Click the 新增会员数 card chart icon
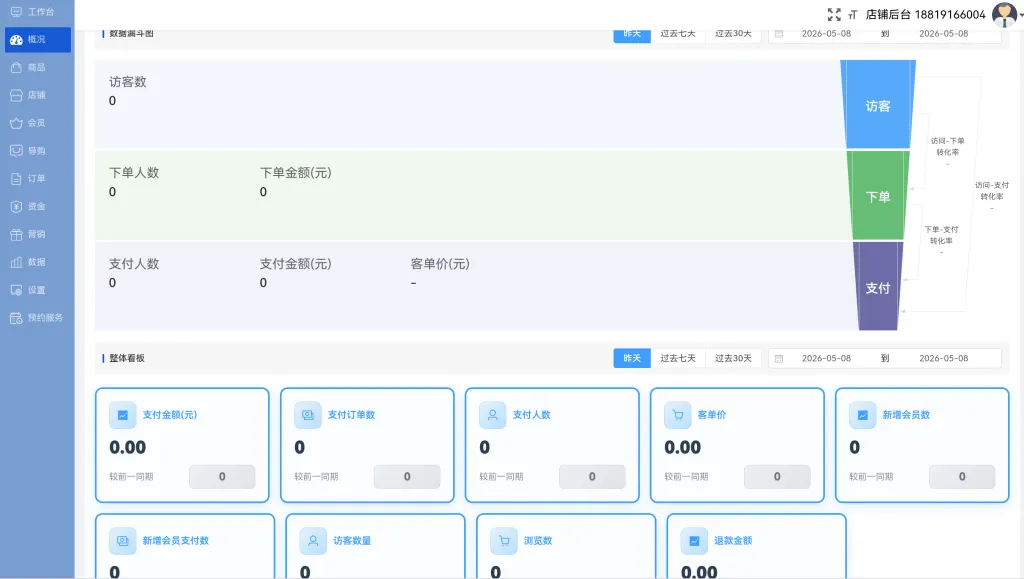 [863, 415]
